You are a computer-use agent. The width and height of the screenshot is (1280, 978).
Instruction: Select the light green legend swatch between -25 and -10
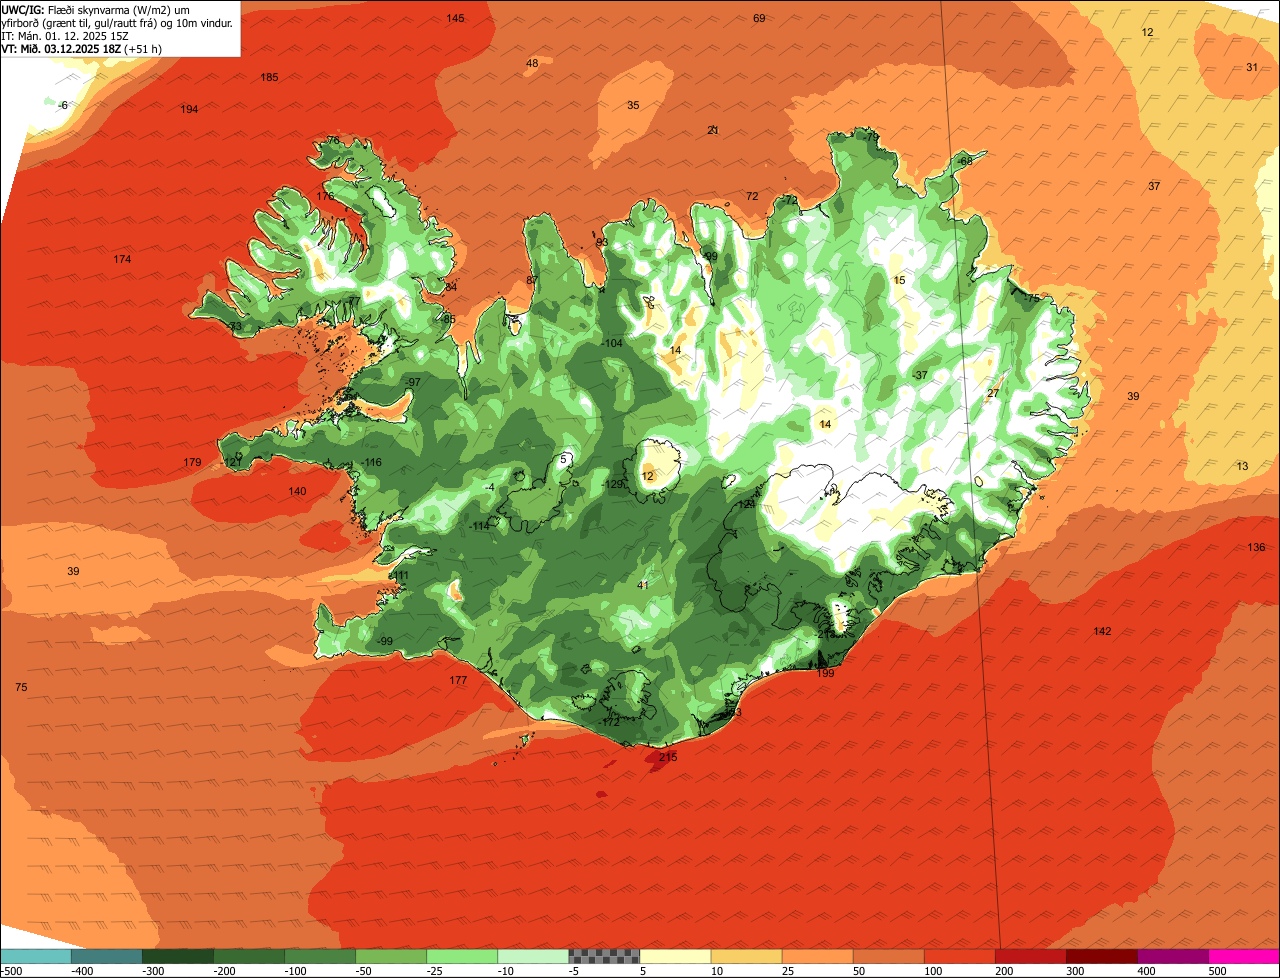coord(462,956)
